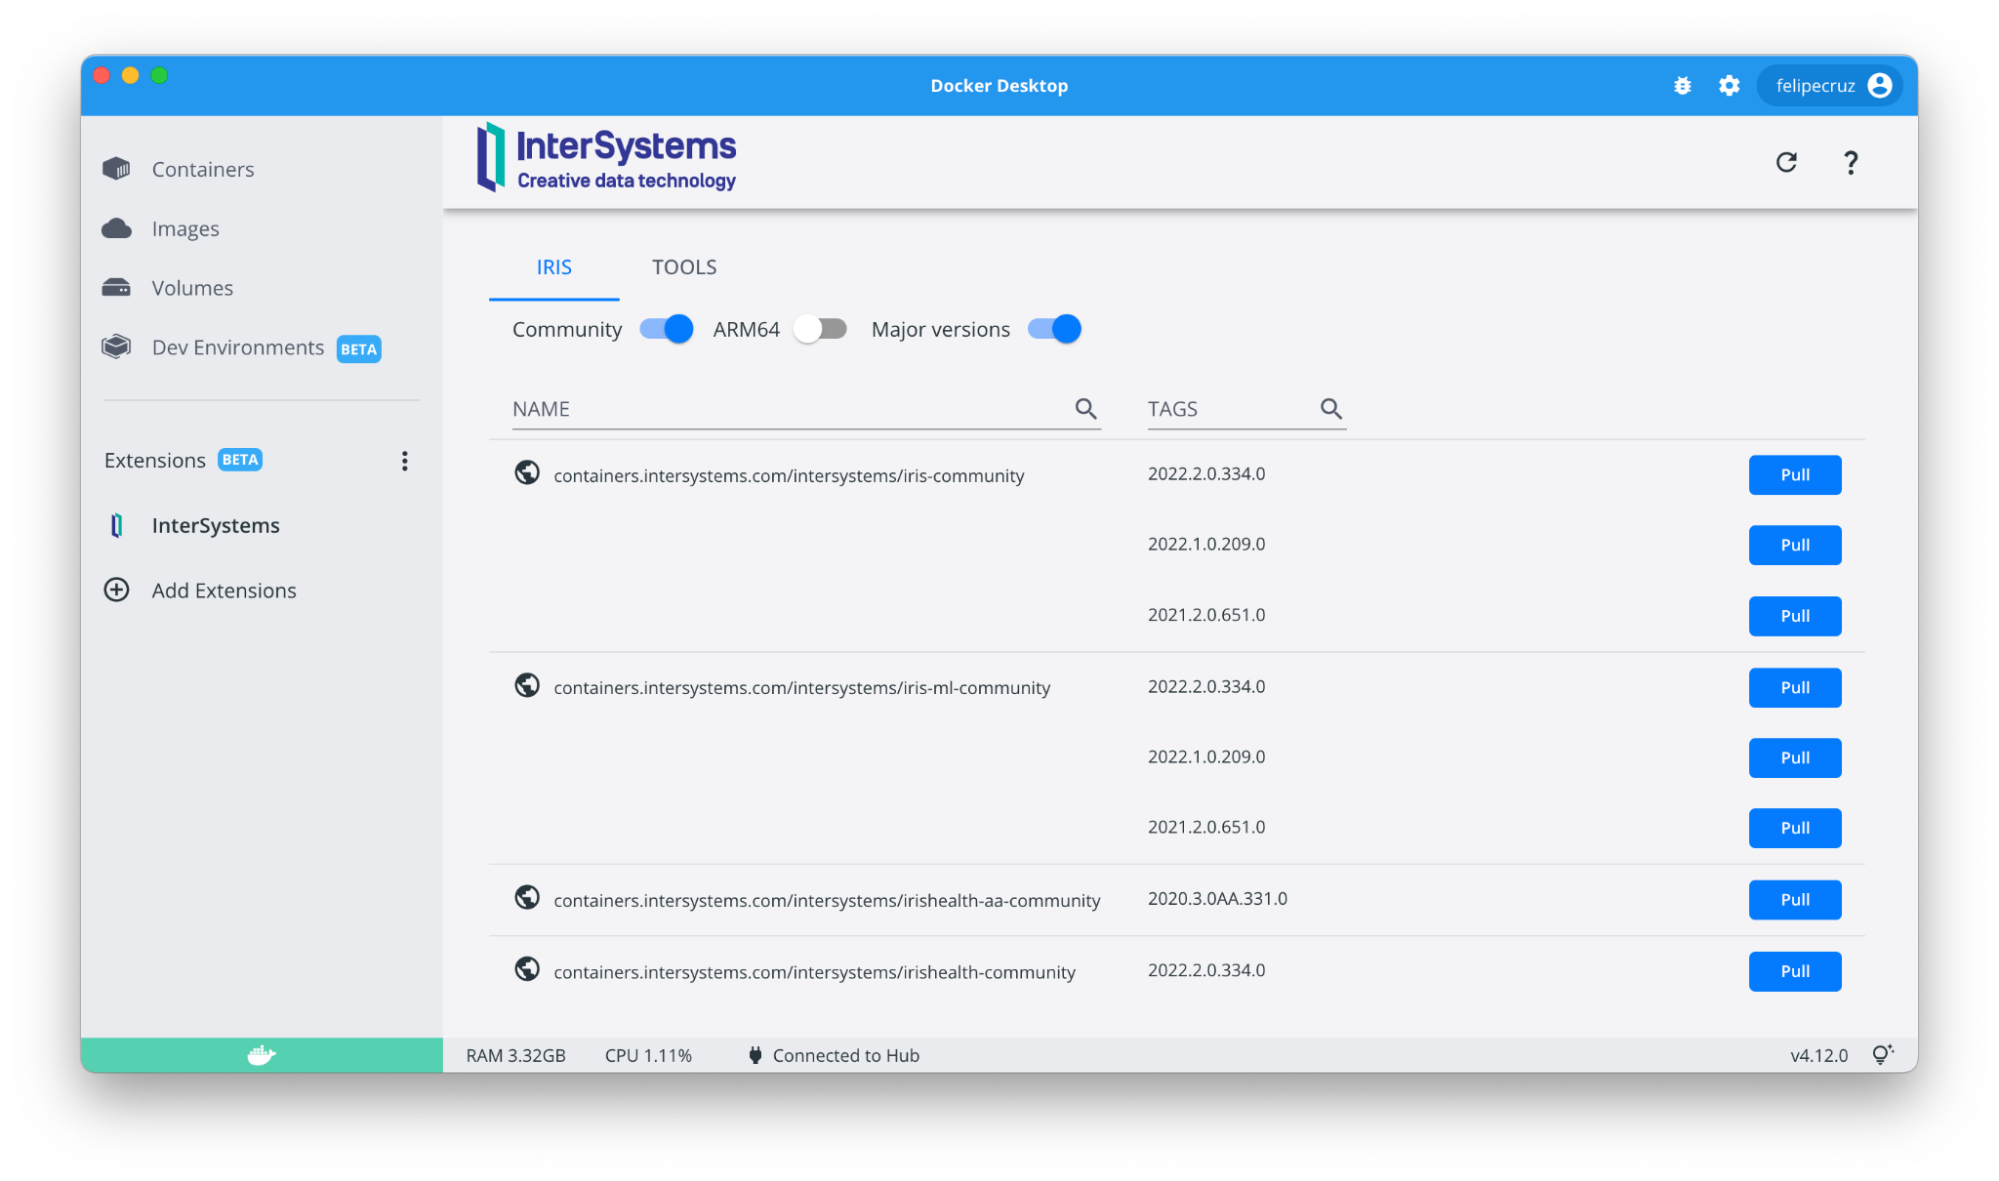Click the Docker whale icon in status bar

[260, 1054]
